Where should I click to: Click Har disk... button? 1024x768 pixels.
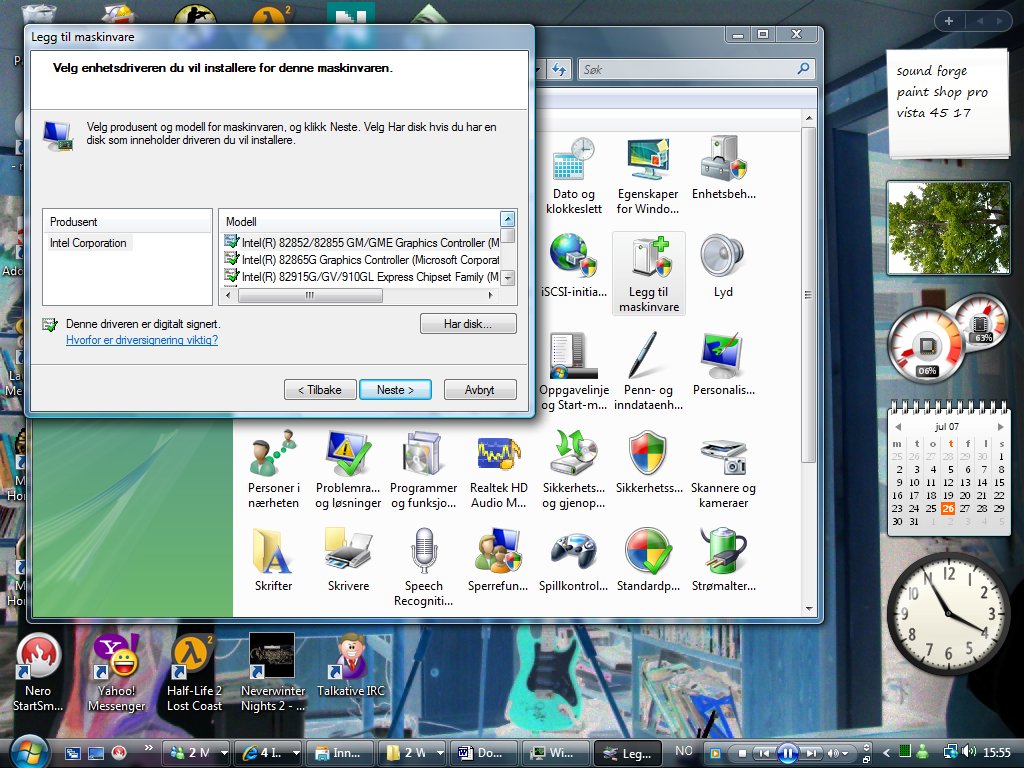[x=468, y=324]
